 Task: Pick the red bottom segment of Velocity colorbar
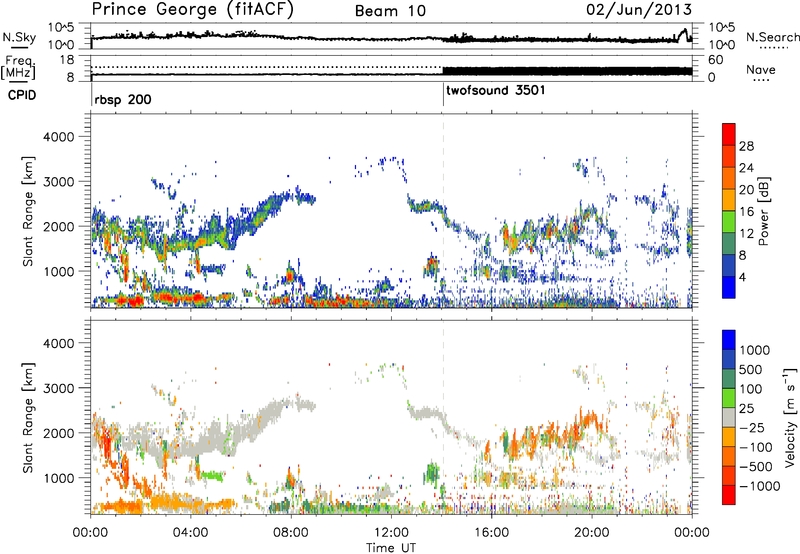tap(729, 495)
